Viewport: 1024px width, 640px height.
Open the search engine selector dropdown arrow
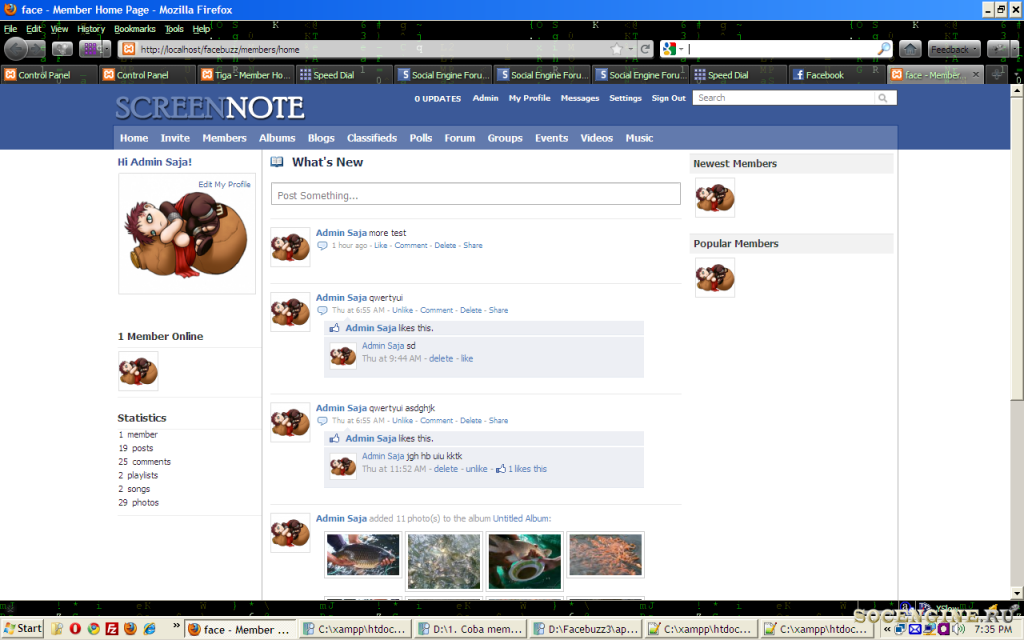tap(681, 49)
